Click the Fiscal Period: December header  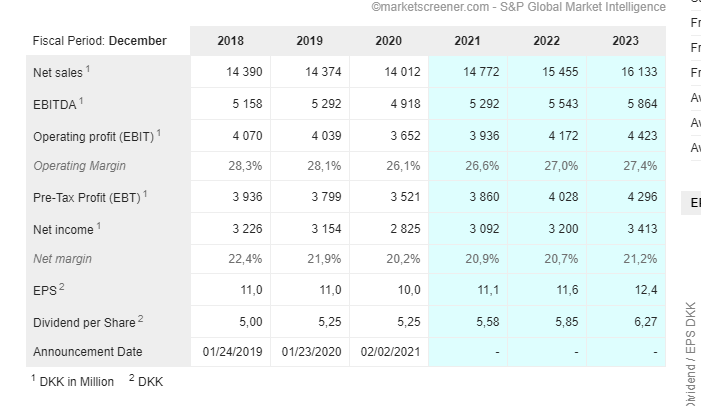coord(99,41)
